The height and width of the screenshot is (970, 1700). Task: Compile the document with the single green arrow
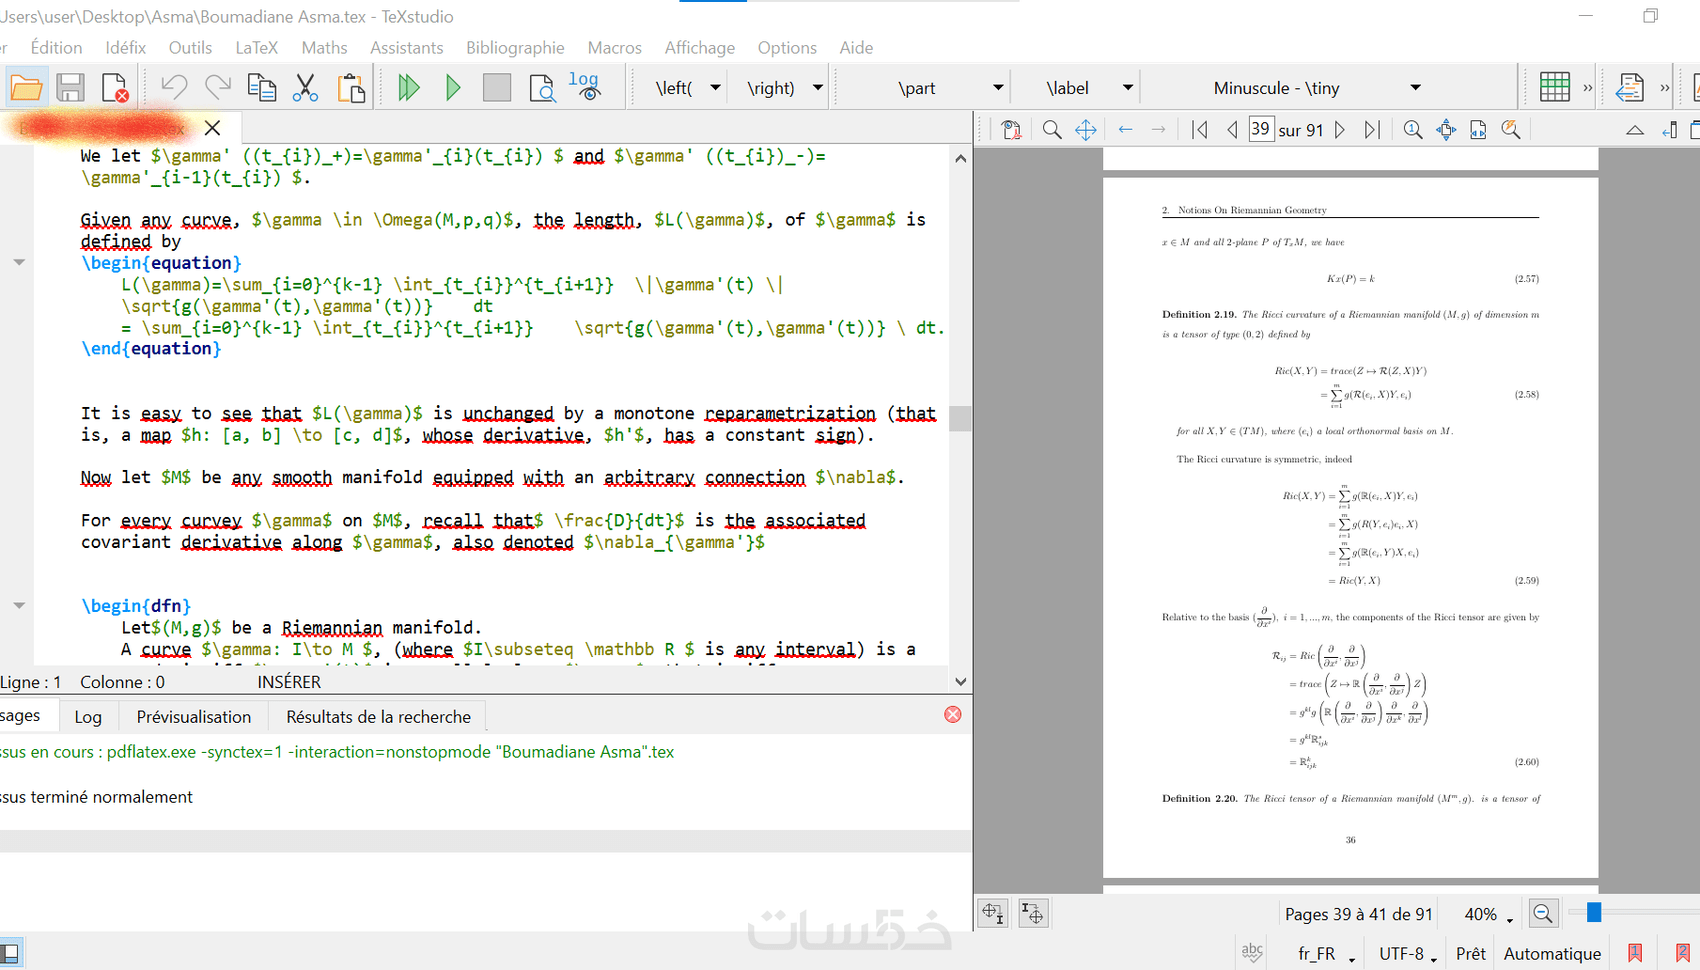click(x=453, y=88)
